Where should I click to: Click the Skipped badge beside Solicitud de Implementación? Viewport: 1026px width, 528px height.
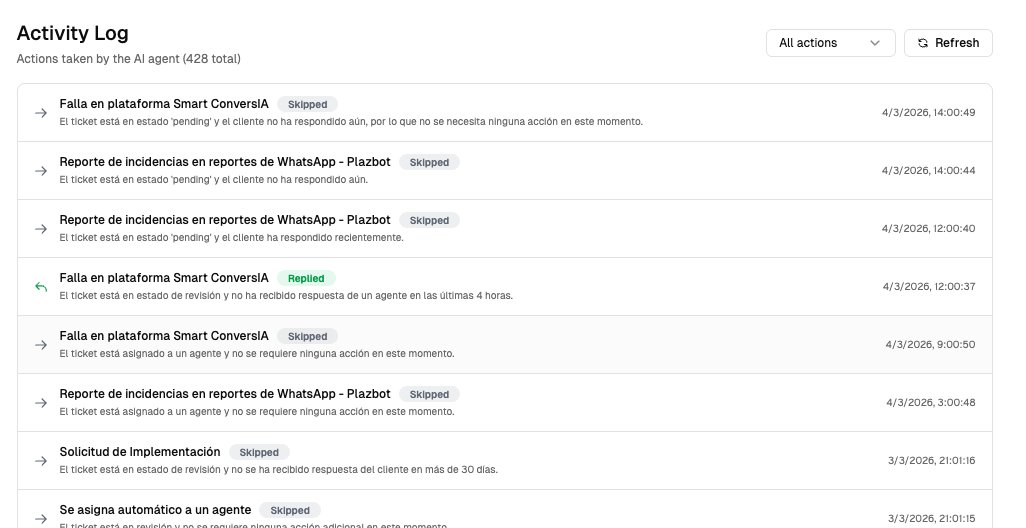click(259, 453)
